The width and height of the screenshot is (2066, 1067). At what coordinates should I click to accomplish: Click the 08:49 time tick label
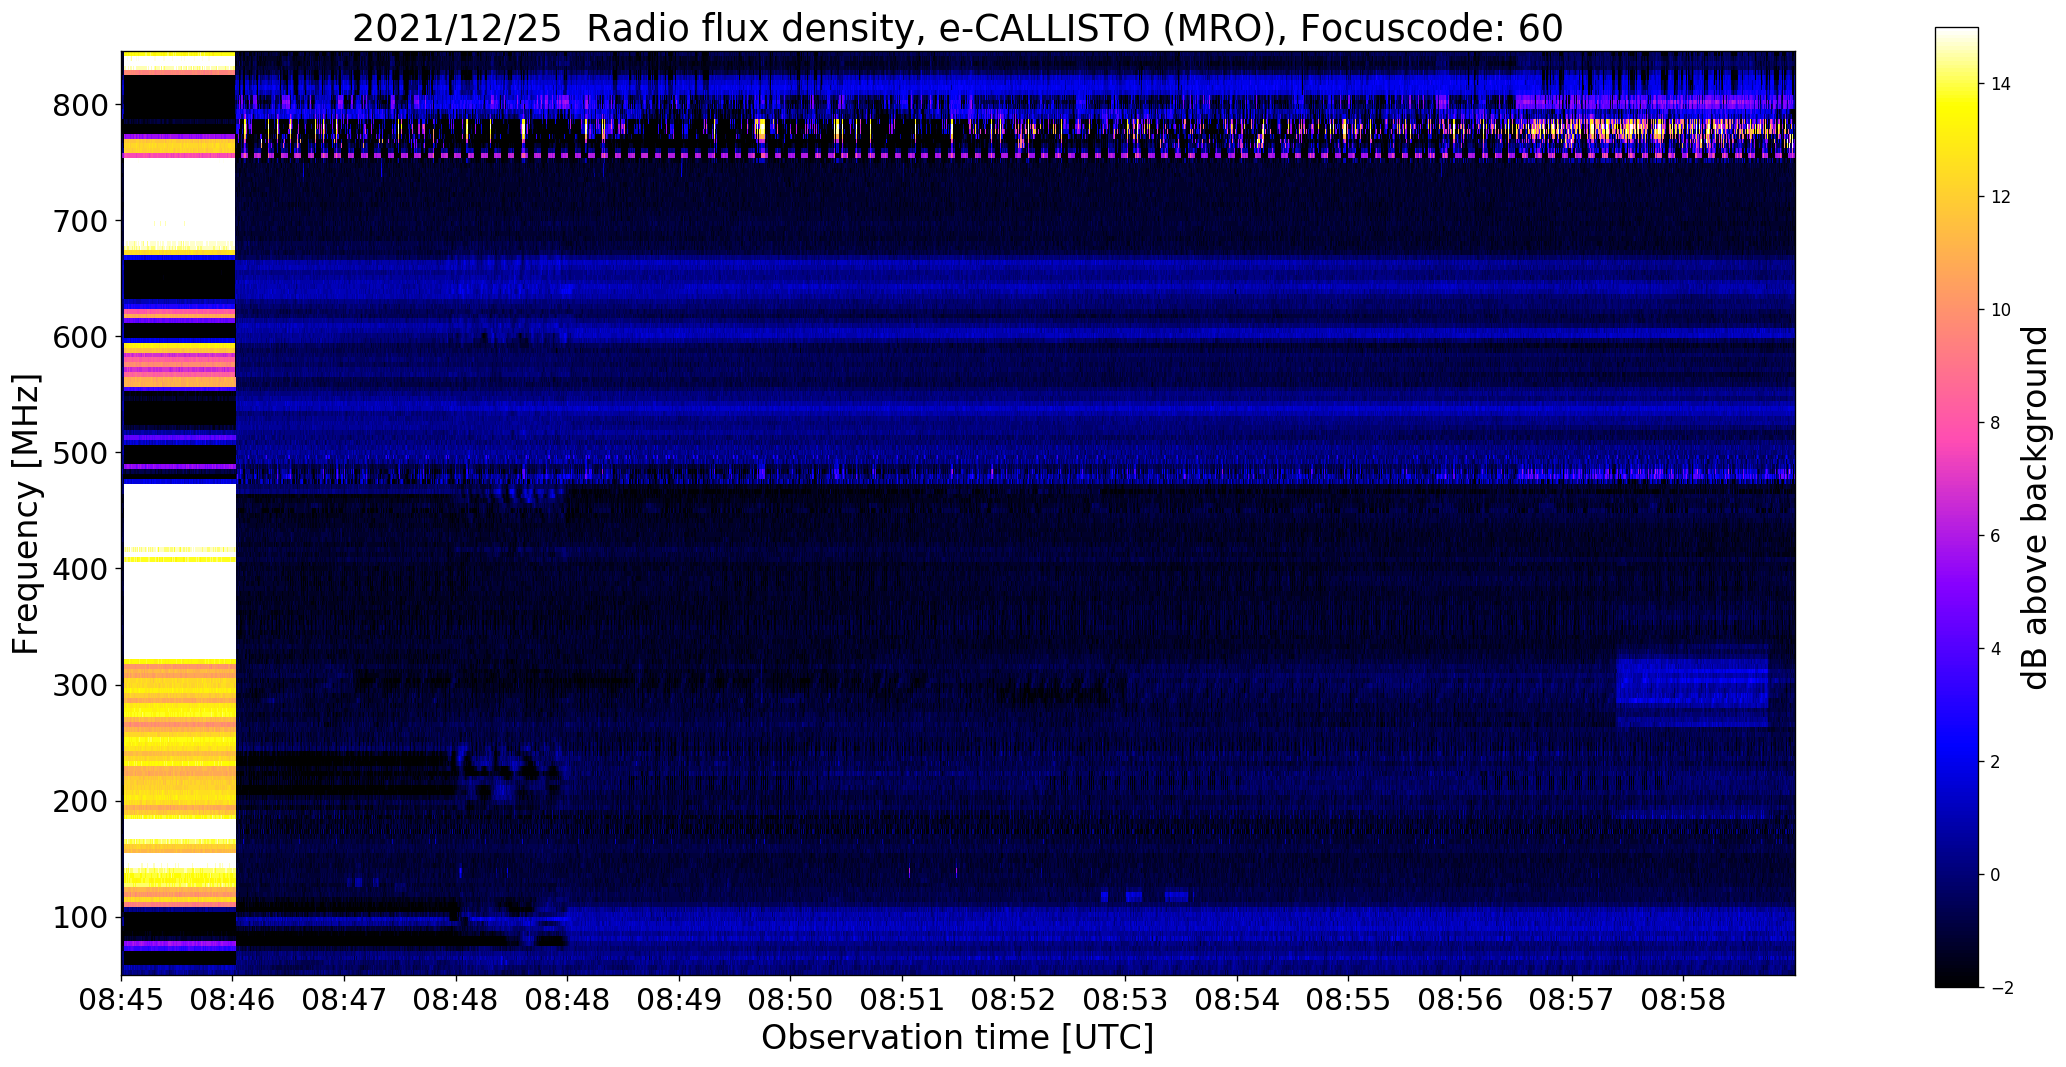click(x=680, y=1001)
